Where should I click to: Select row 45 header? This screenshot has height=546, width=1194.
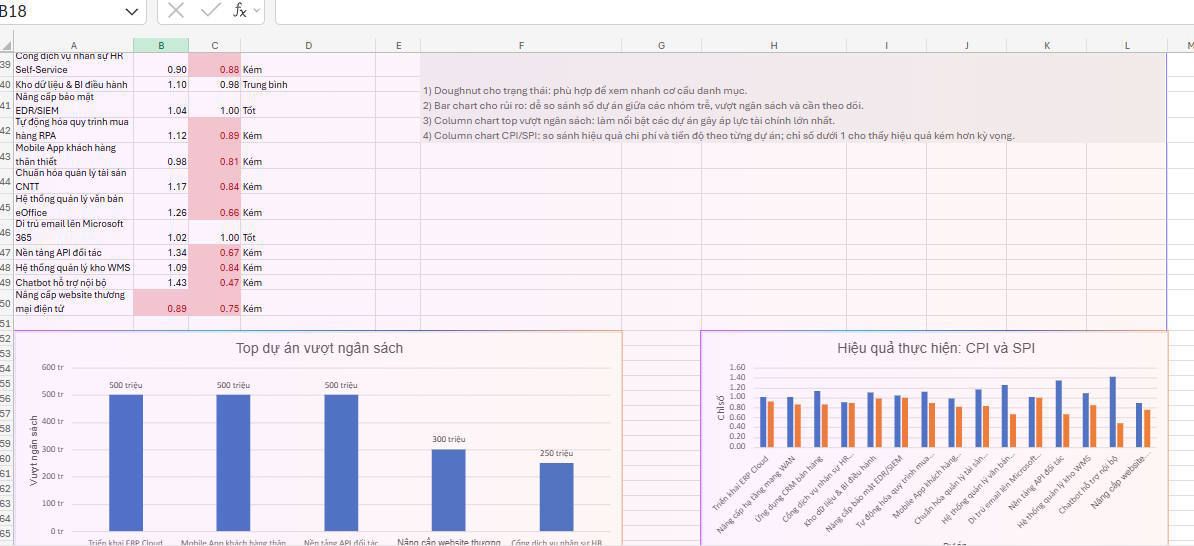click(x=7, y=206)
